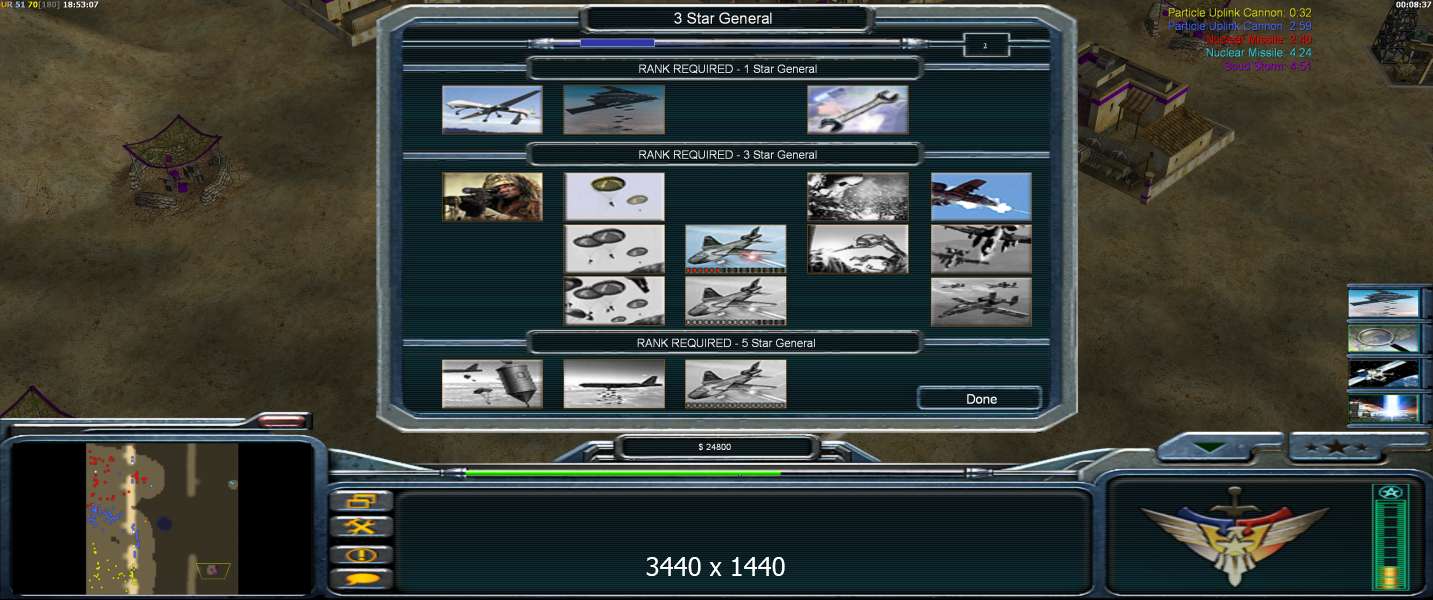Select the 5-star bomb drop power

click(492, 384)
